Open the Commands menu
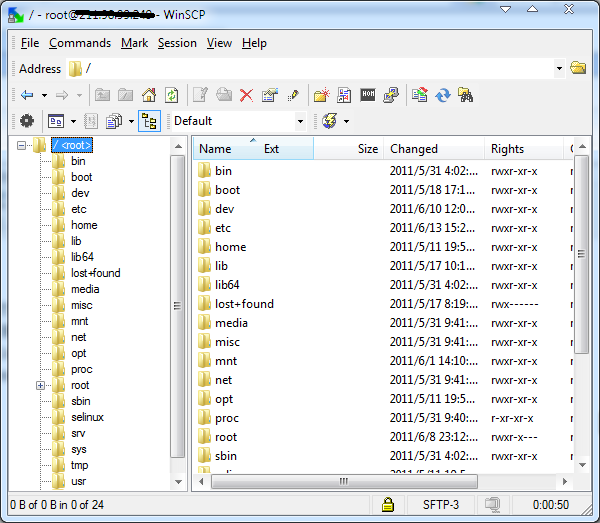Image resolution: width=600 pixels, height=523 pixels. pos(80,43)
